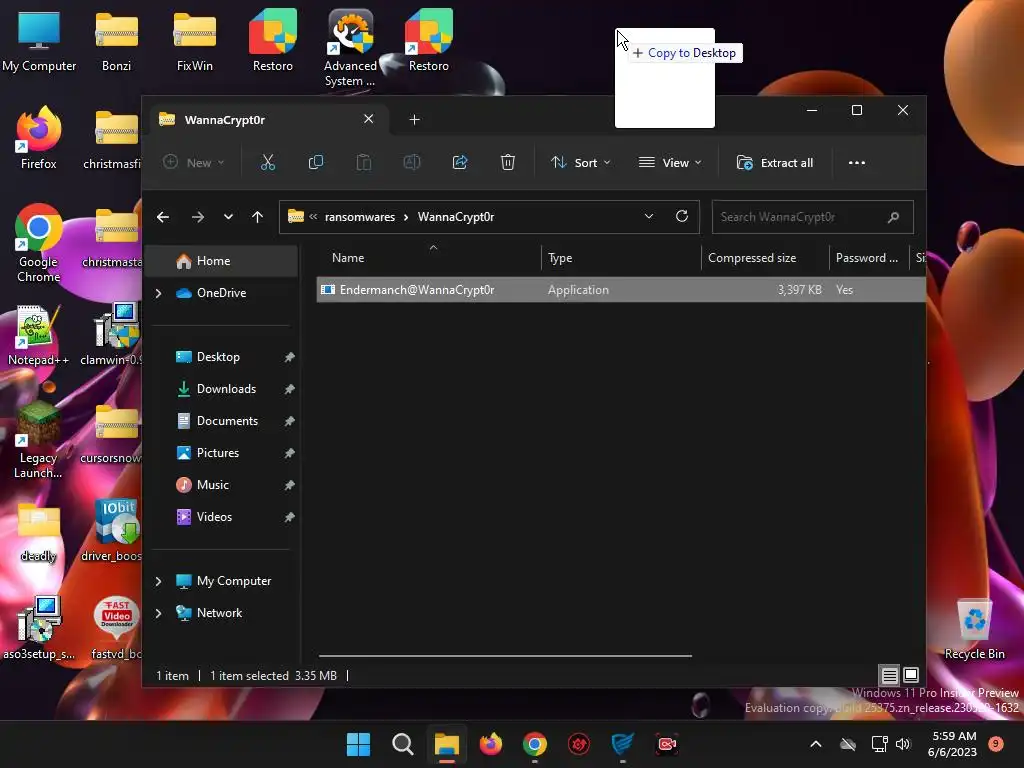Image resolution: width=1024 pixels, height=768 pixels.
Task: Select the Recycle Bin on desktop
Action: tap(974, 628)
